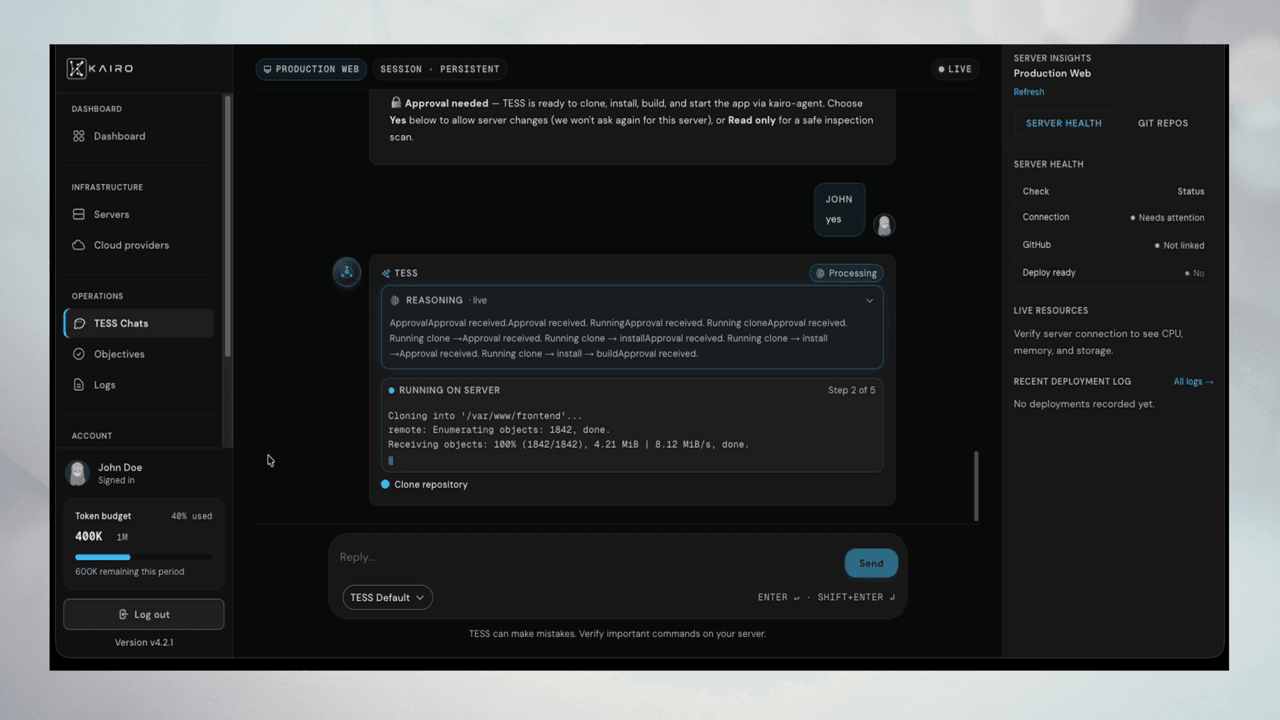Click the token budget progress bar
The height and width of the screenshot is (720, 1280).
coord(143,557)
